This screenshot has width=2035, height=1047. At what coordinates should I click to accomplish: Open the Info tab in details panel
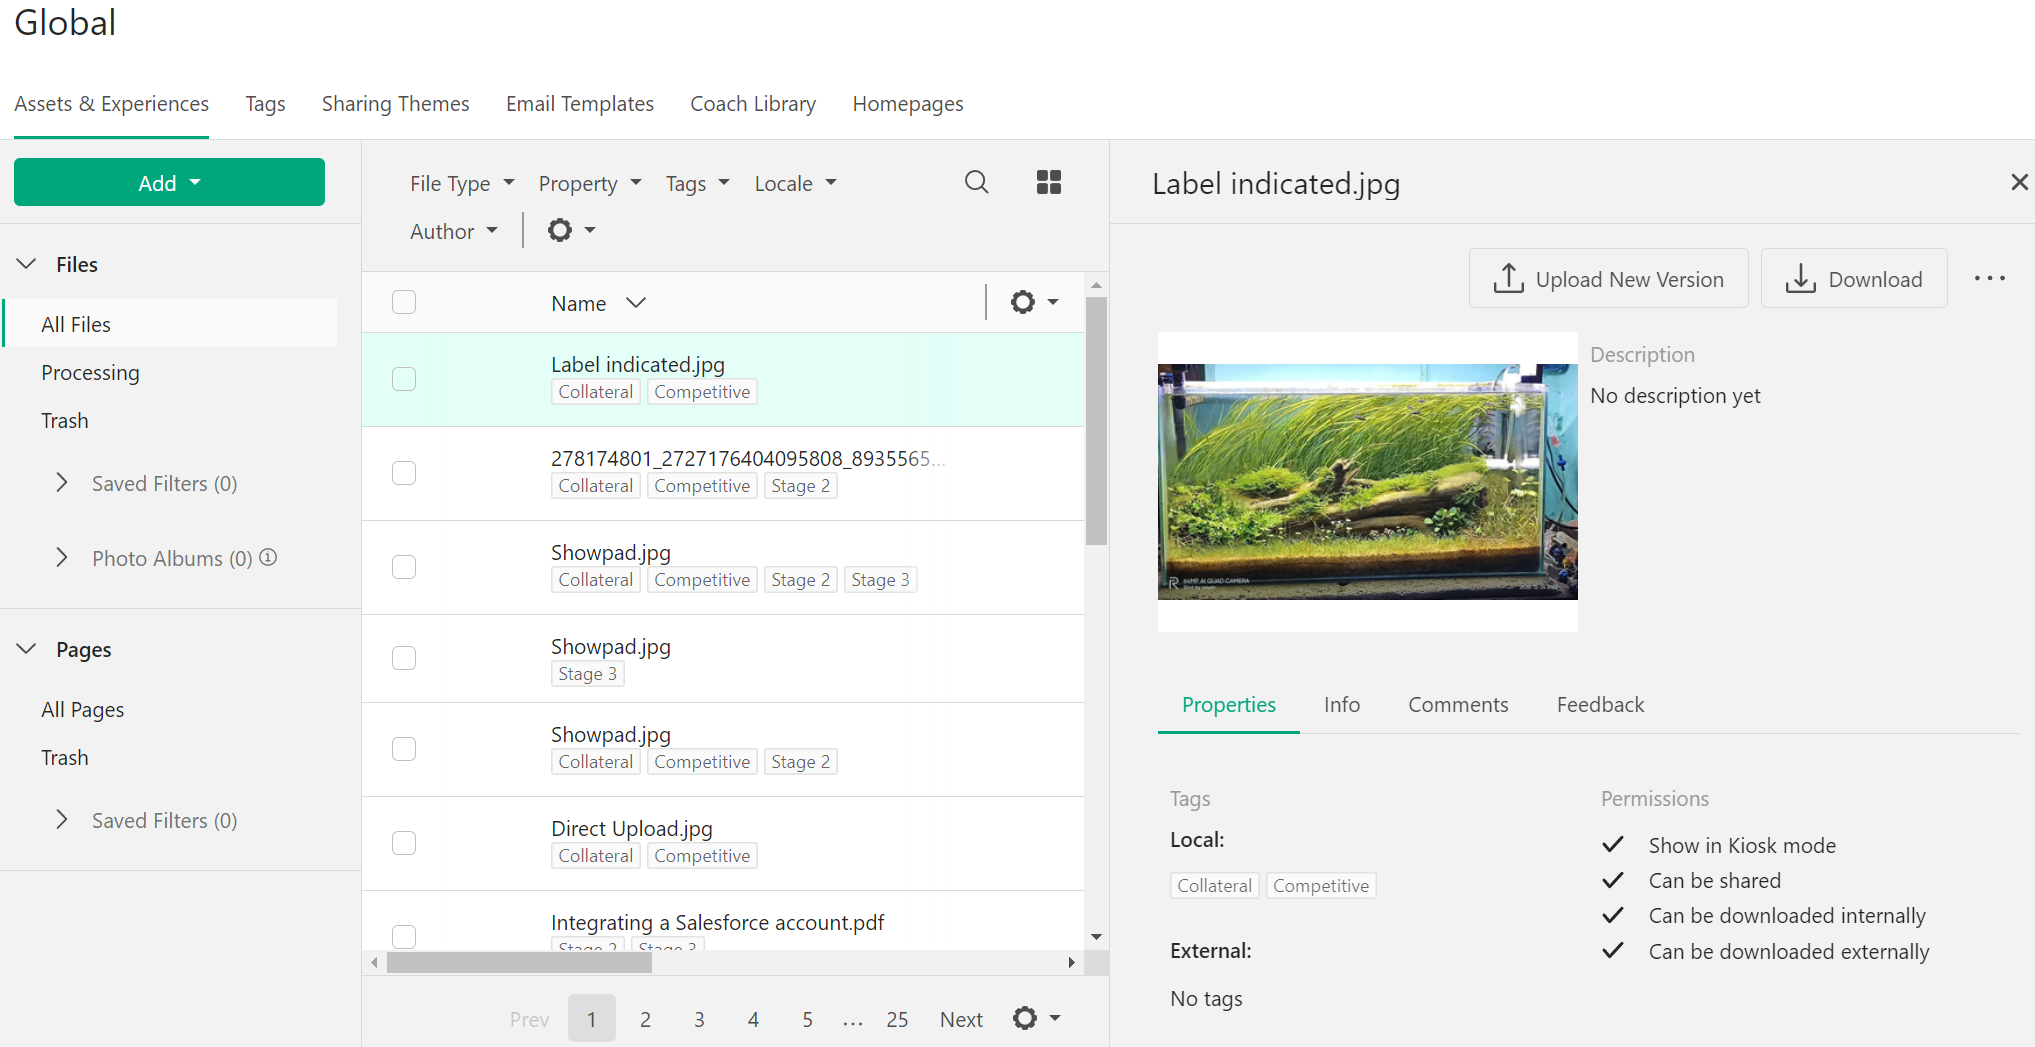1341,705
